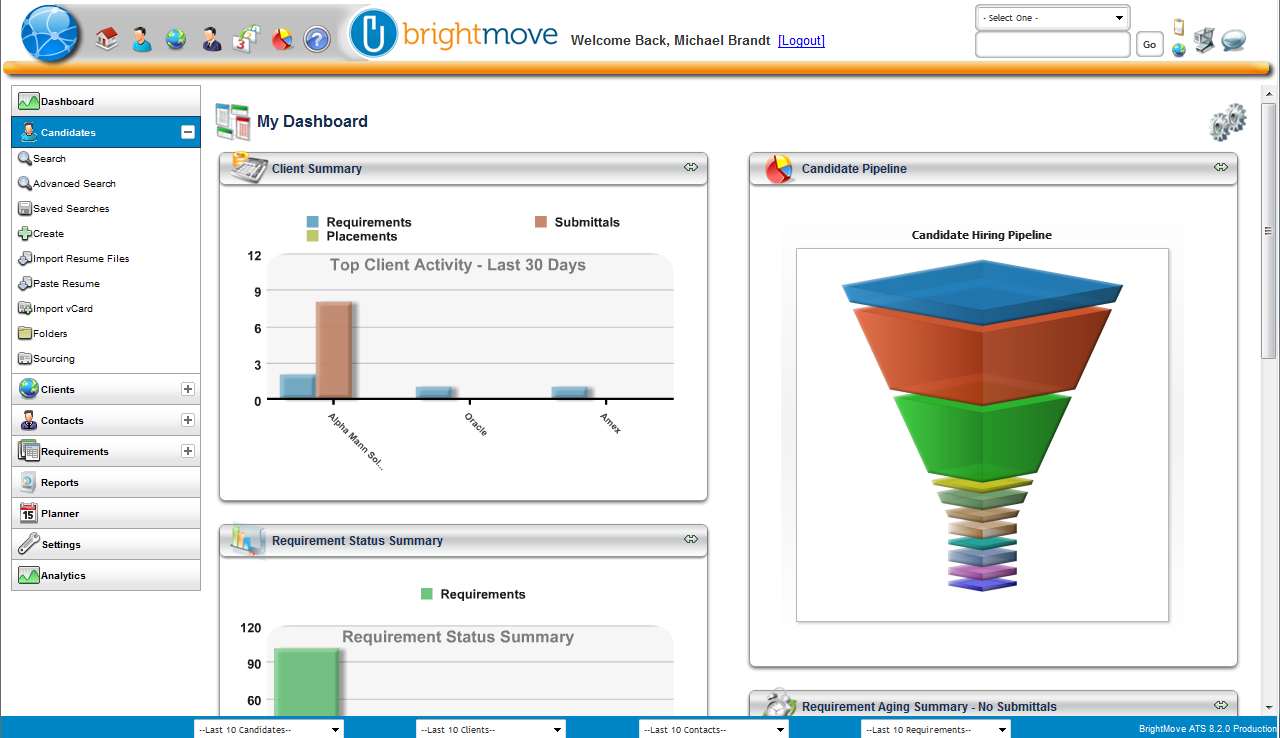This screenshot has height=738, width=1280.
Task: Click the blue-shirt candidate person toolbar icon
Action: pyautogui.click(x=141, y=39)
